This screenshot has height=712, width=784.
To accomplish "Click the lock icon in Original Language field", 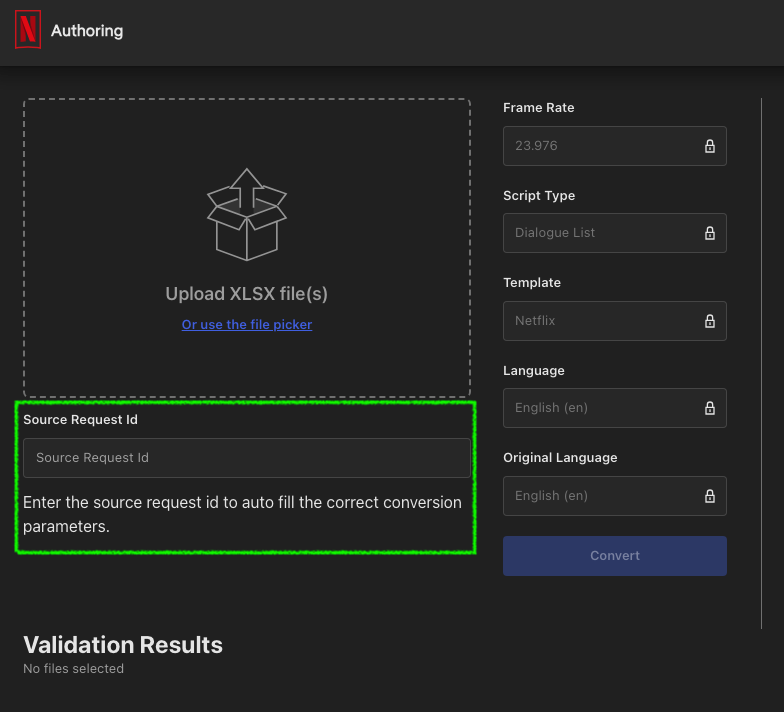I will [x=710, y=496].
